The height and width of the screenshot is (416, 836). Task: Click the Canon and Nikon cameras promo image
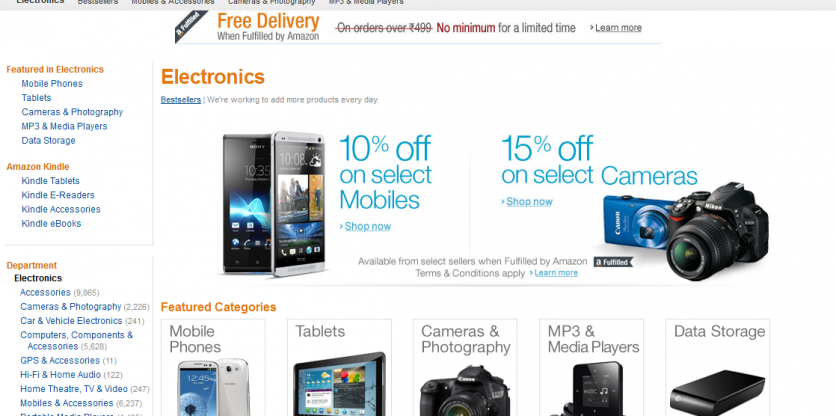coord(686,232)
